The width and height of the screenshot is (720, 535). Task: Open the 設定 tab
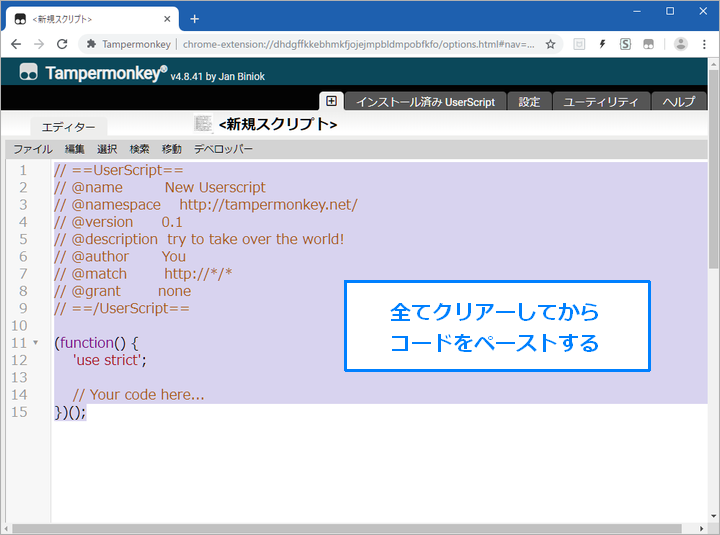point(529,101)
